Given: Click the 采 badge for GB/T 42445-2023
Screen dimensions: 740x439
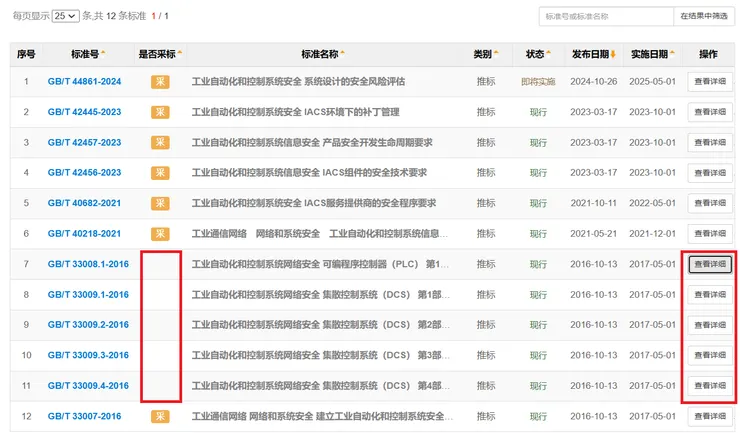Looking at the screenshot, I should [160, 112].
